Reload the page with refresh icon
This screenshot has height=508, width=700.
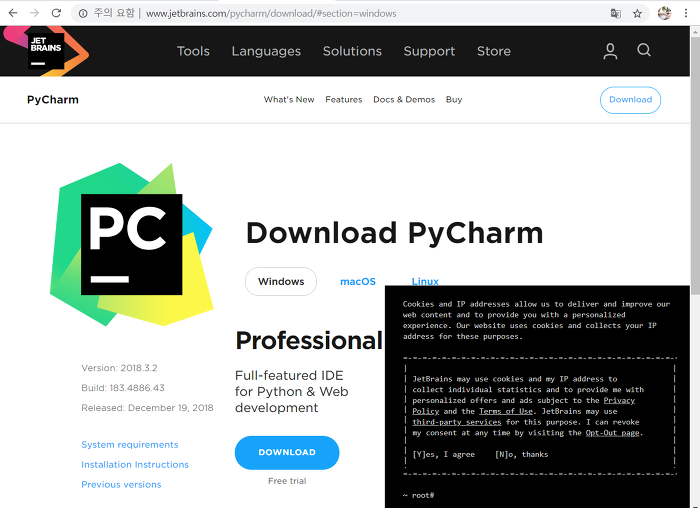[x=56, y=13]
